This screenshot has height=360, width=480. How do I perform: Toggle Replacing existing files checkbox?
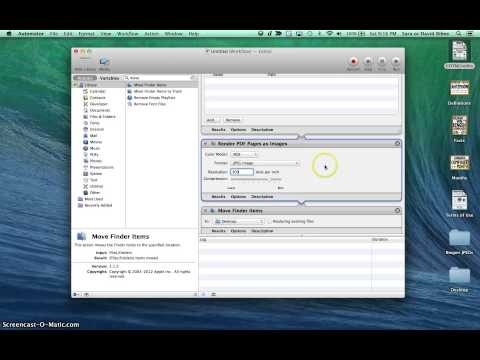pyautogui.click(x=270, y=221)
